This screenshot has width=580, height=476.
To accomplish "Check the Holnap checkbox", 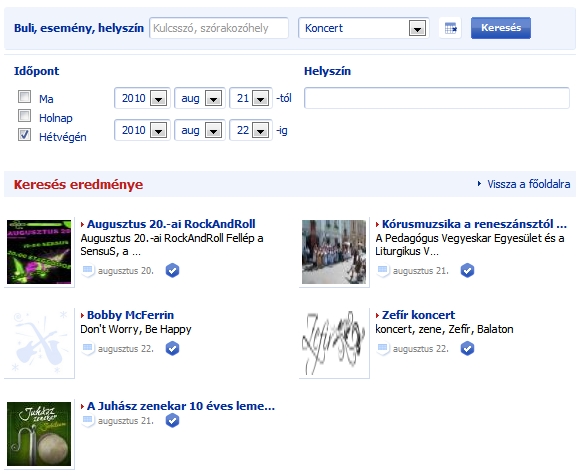I will coord(24,115).
